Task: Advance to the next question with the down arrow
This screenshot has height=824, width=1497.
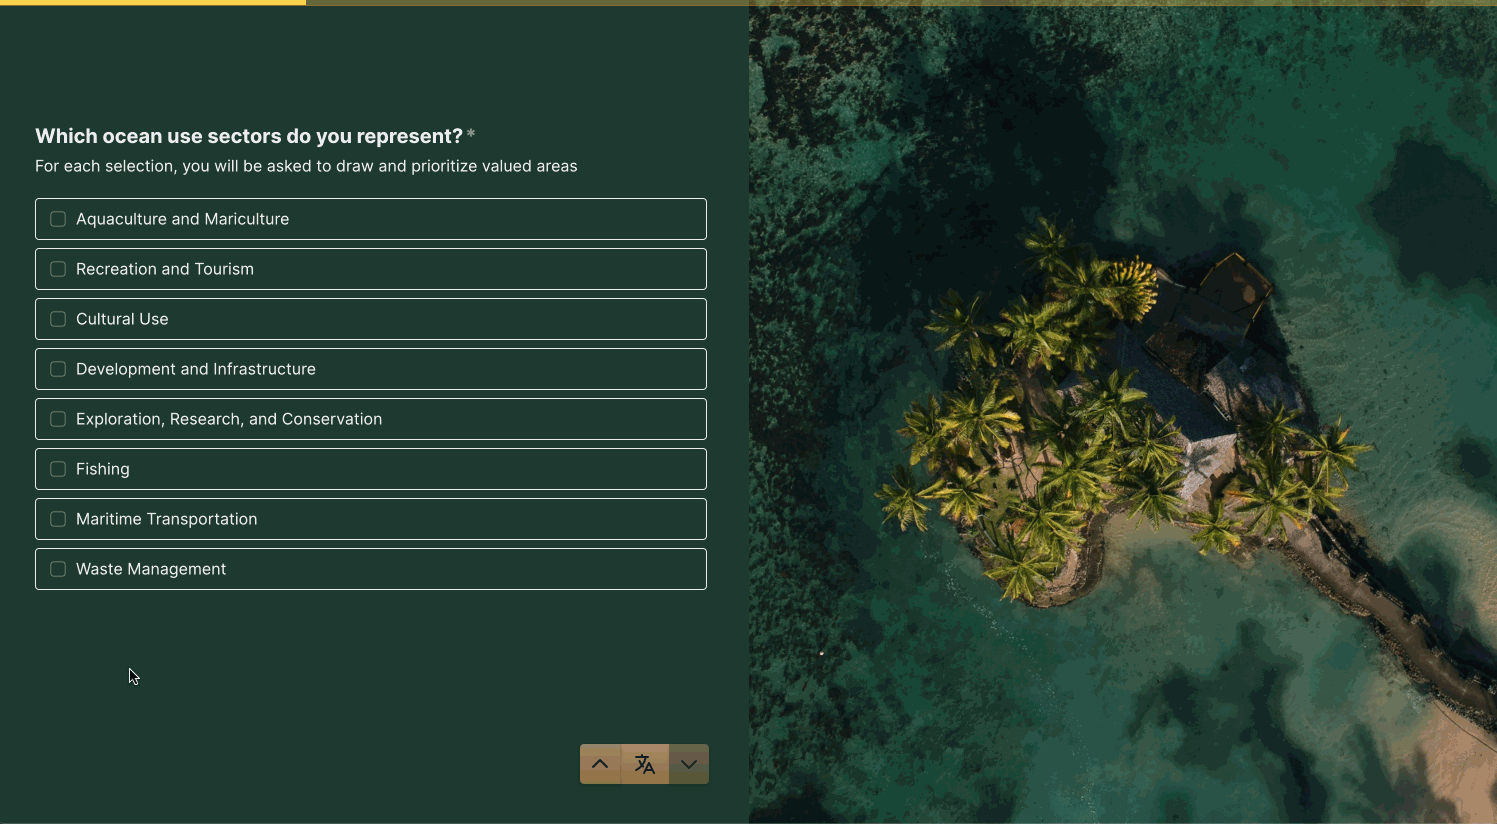Action: point(689,764)
